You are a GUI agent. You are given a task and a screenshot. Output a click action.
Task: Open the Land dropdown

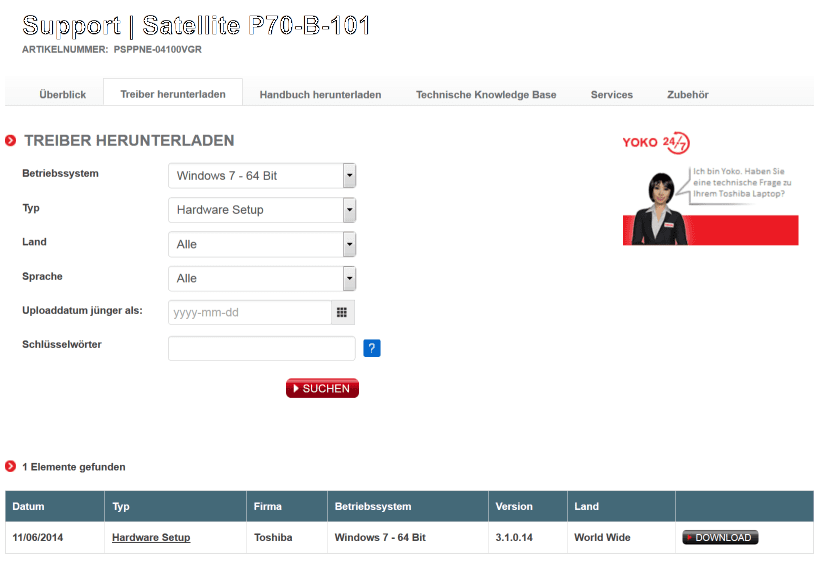click(262, 244)
